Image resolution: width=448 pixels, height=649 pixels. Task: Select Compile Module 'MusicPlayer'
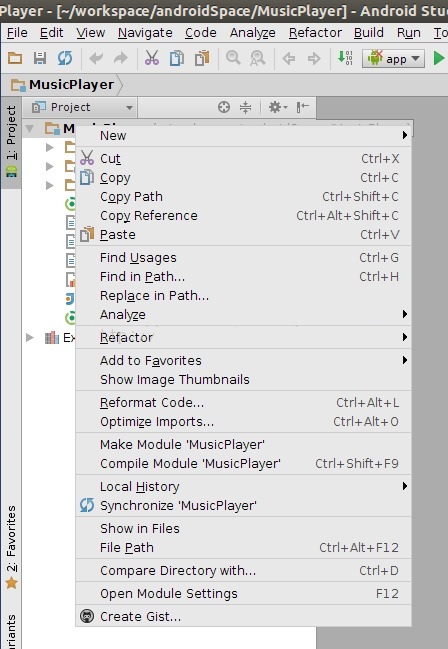point(243,464)
